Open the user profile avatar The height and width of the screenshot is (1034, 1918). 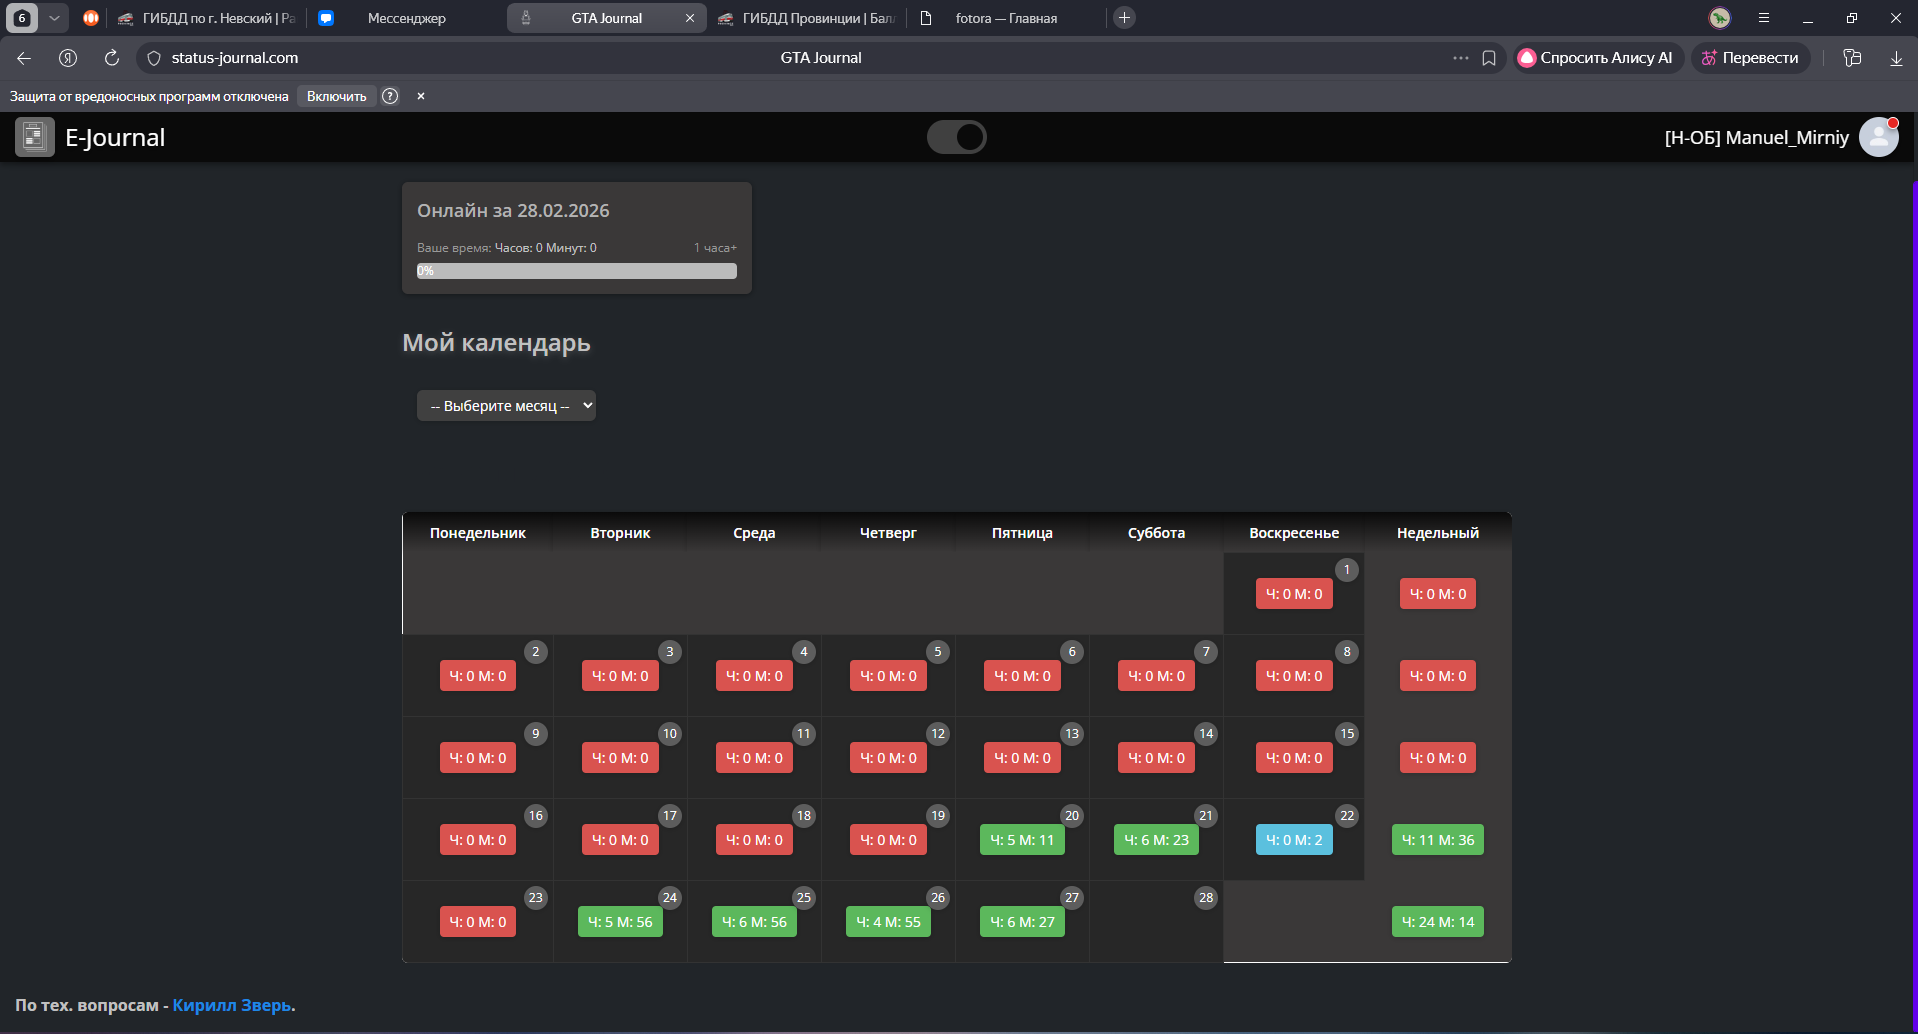pyautogui.click(x=1878, y=137)
